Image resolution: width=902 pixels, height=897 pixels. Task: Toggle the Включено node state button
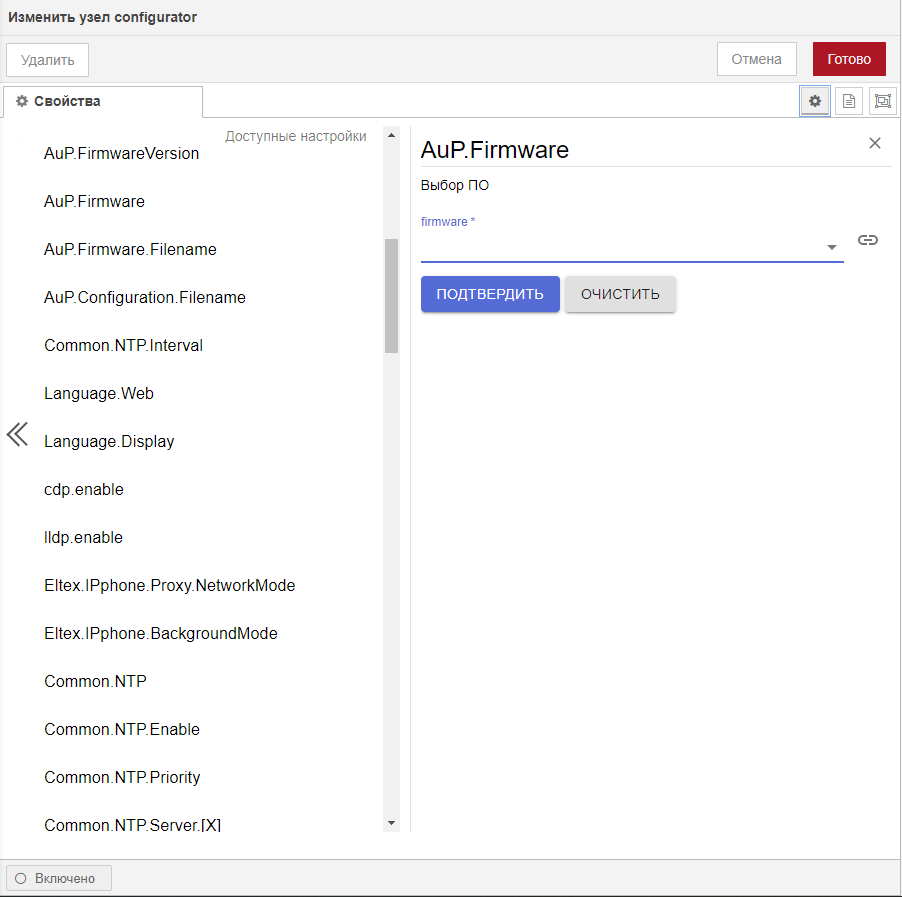click(59, 878)
